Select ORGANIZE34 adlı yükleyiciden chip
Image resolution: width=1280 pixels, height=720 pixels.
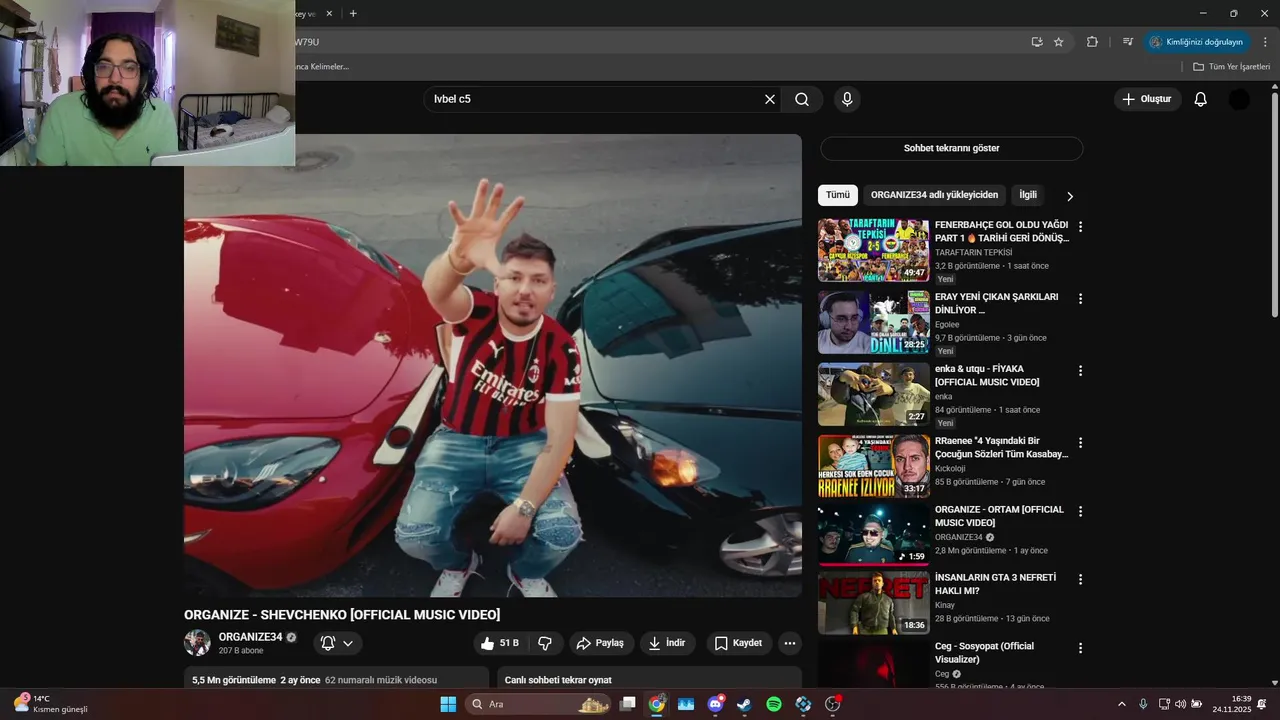coord(934,195)
